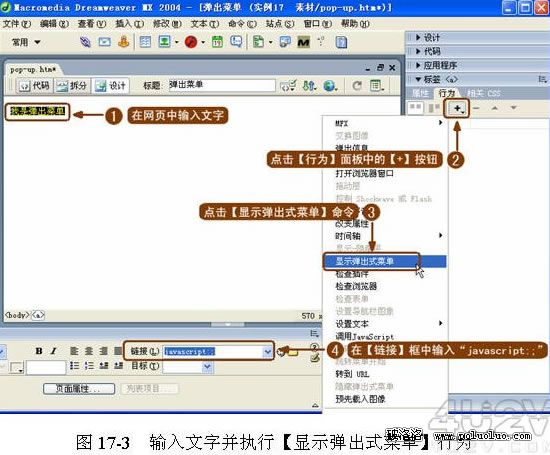Click Text Indent button in Properties

[118, 366]
